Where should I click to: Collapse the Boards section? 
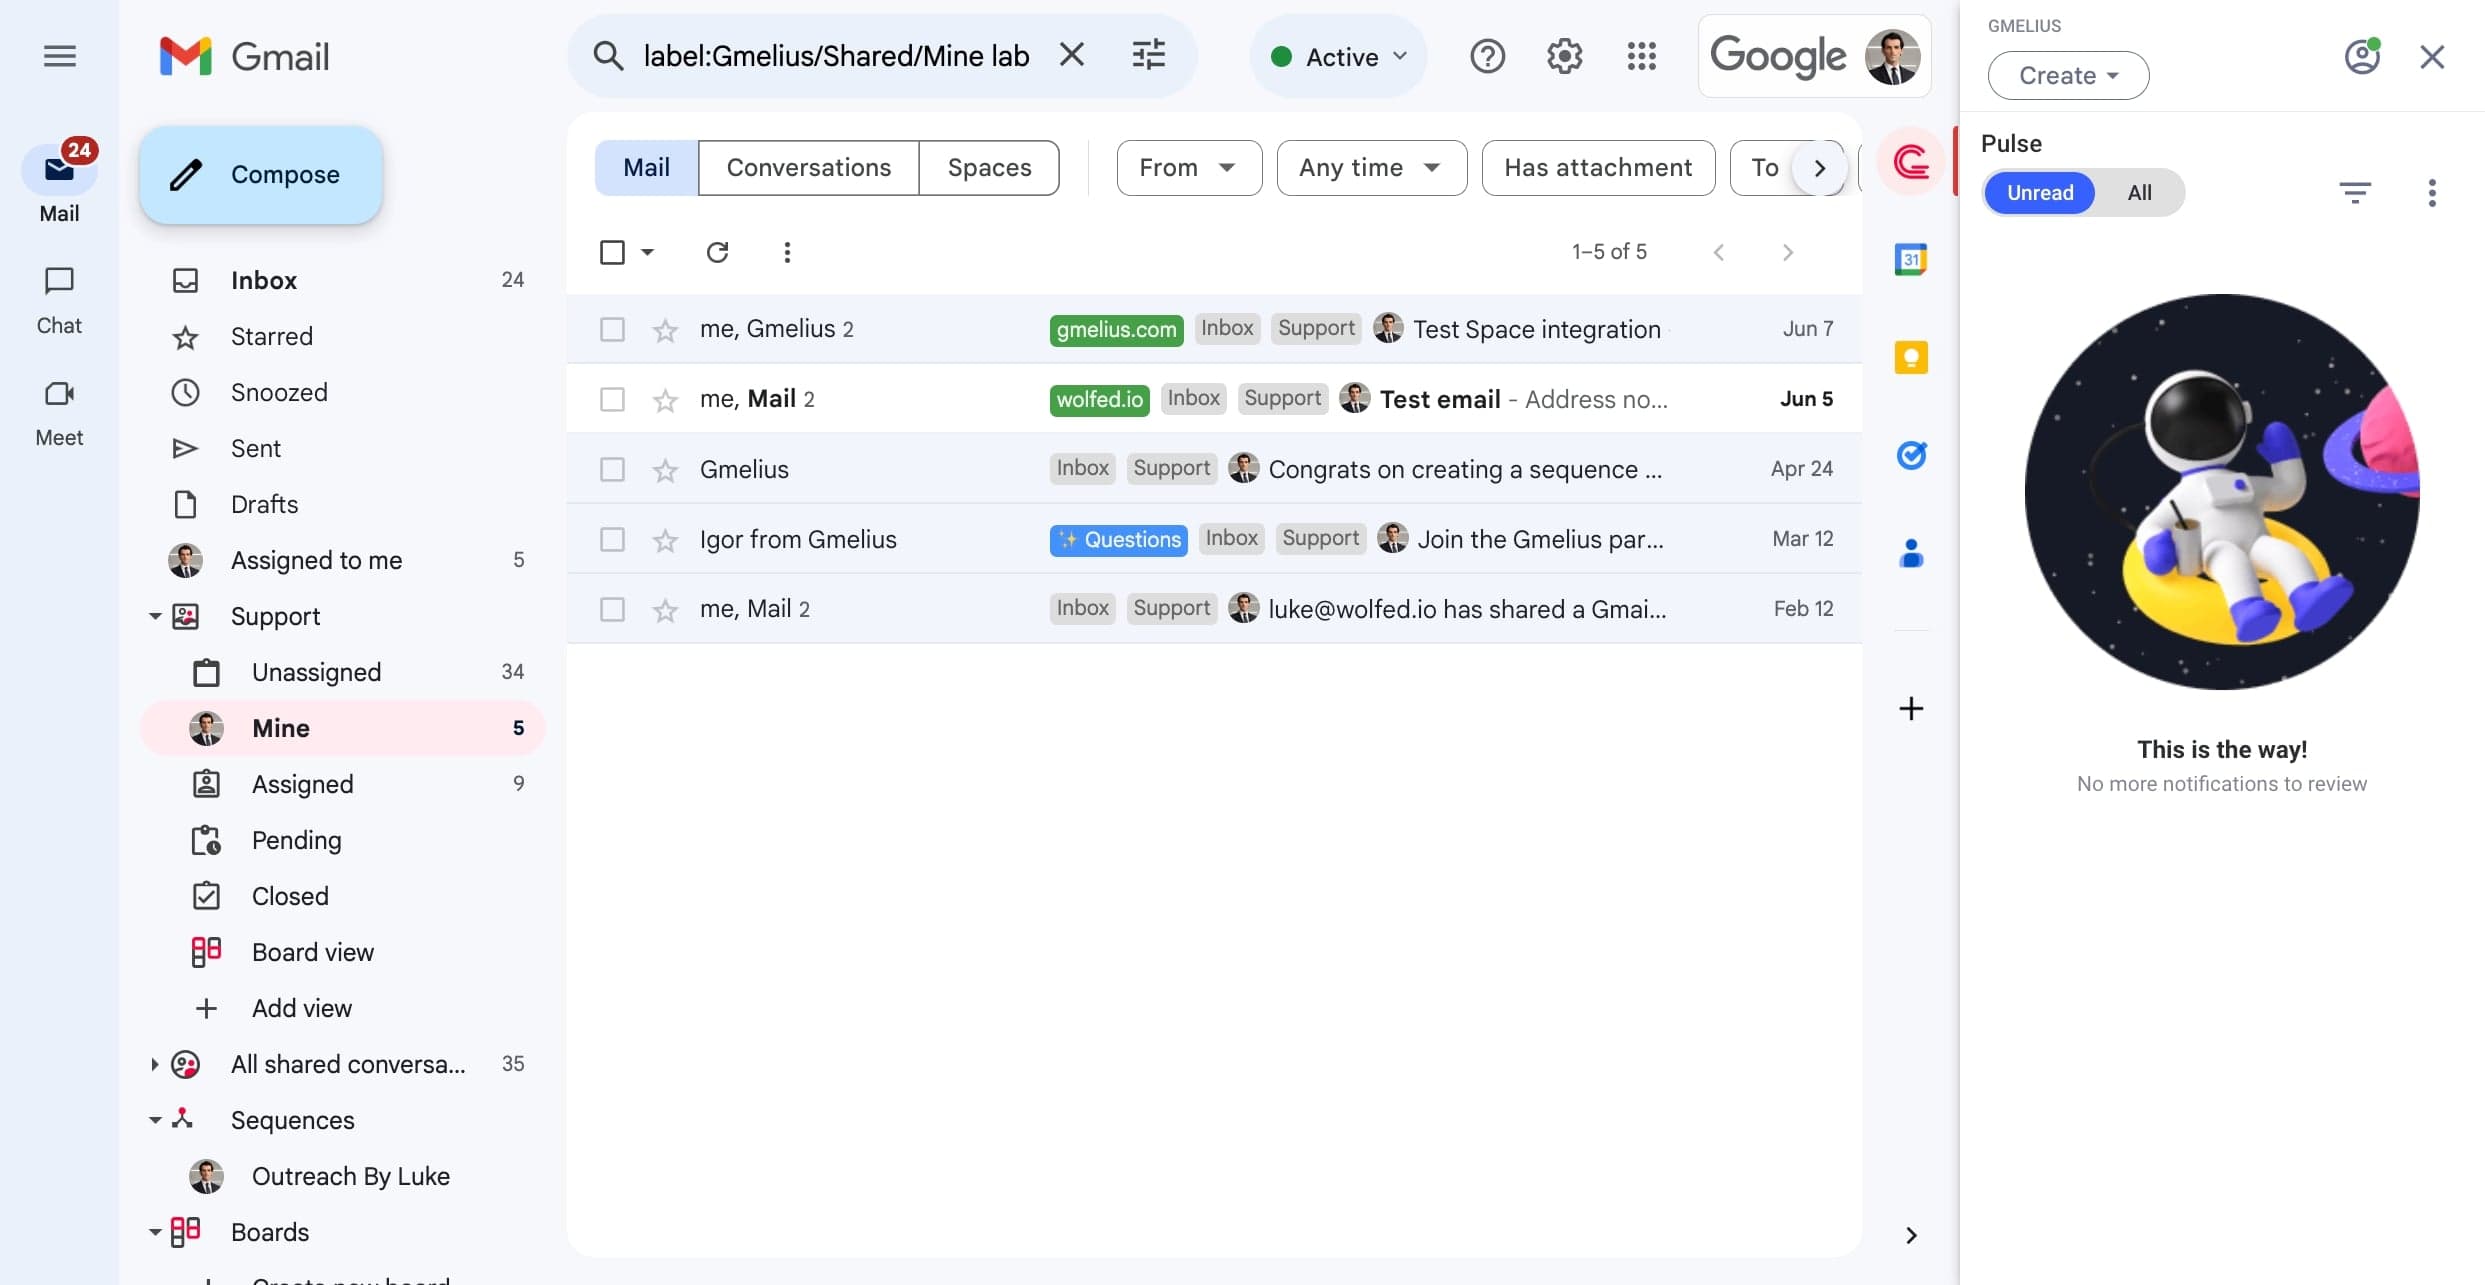155,1232
